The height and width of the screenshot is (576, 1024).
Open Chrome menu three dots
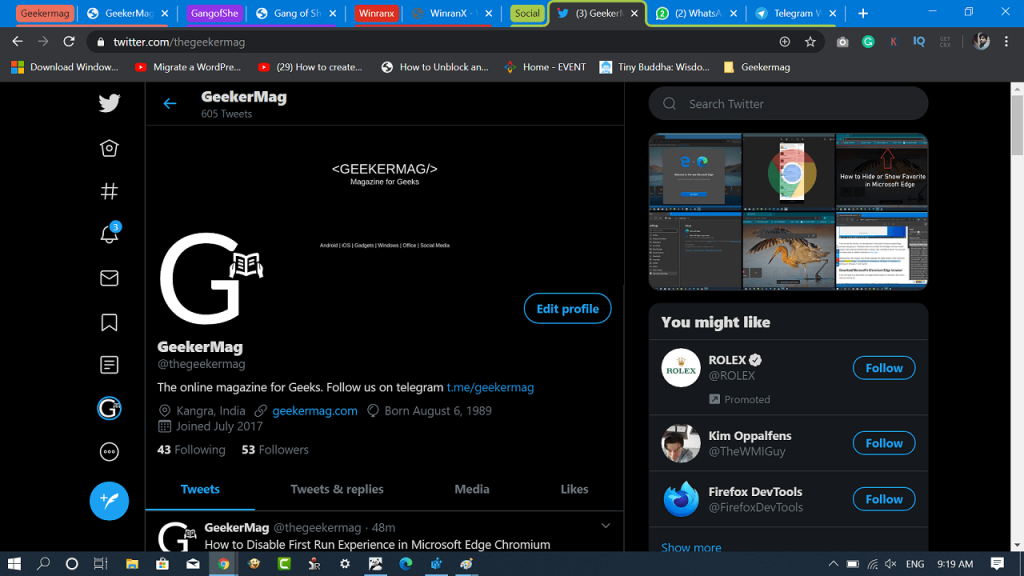[1006, 42]
